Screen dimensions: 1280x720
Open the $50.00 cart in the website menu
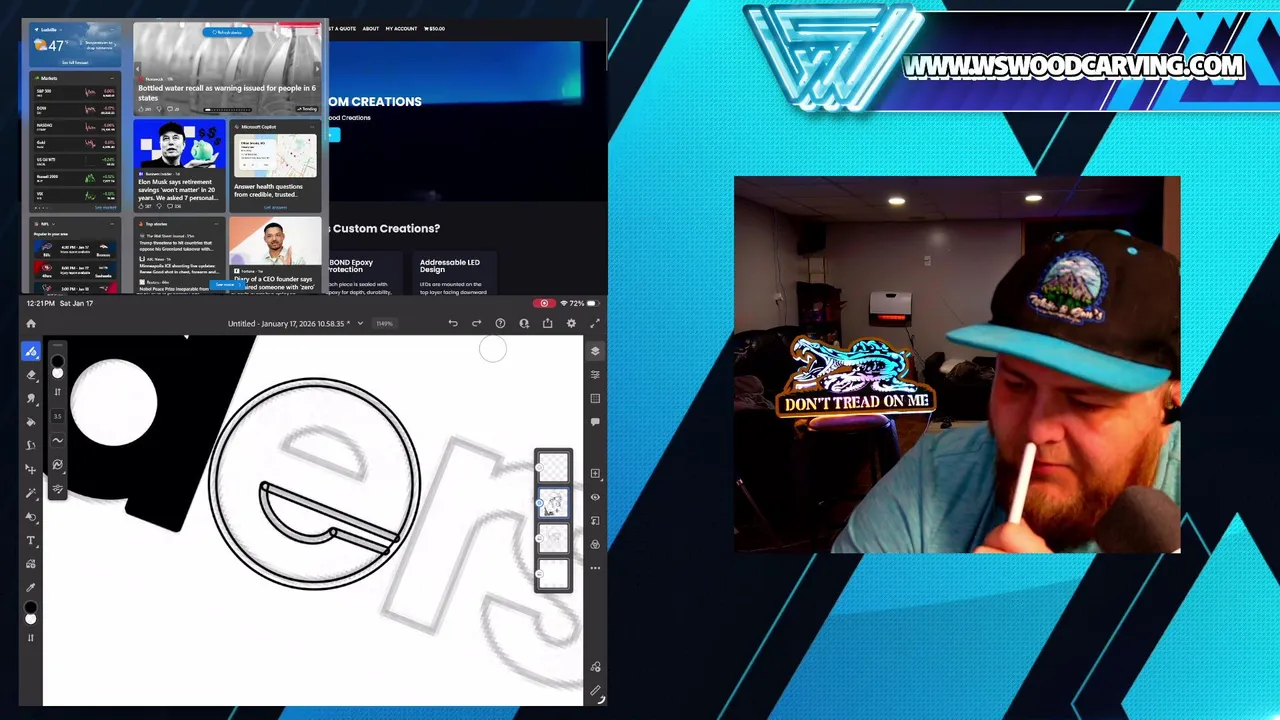pos(435,28)
